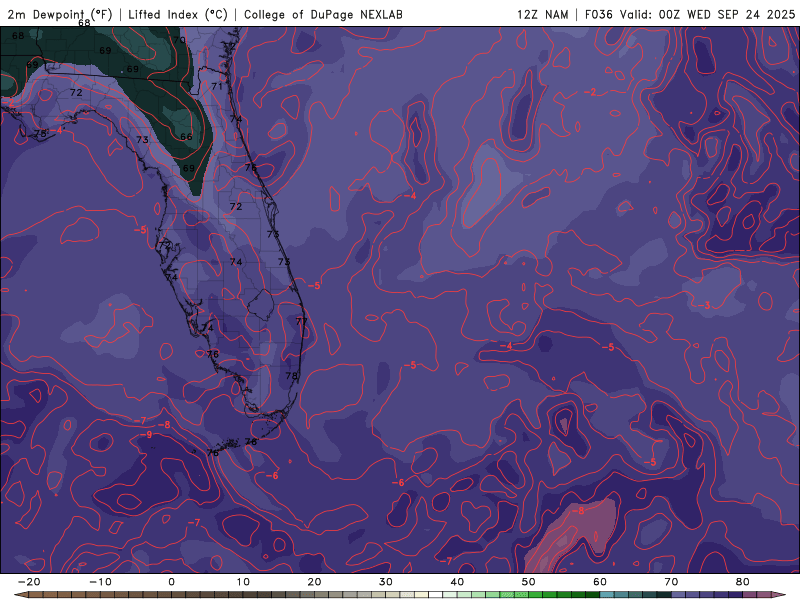Click the color scale's 70 label
Viewport: 800px width, 600px height.
point(671,582)
